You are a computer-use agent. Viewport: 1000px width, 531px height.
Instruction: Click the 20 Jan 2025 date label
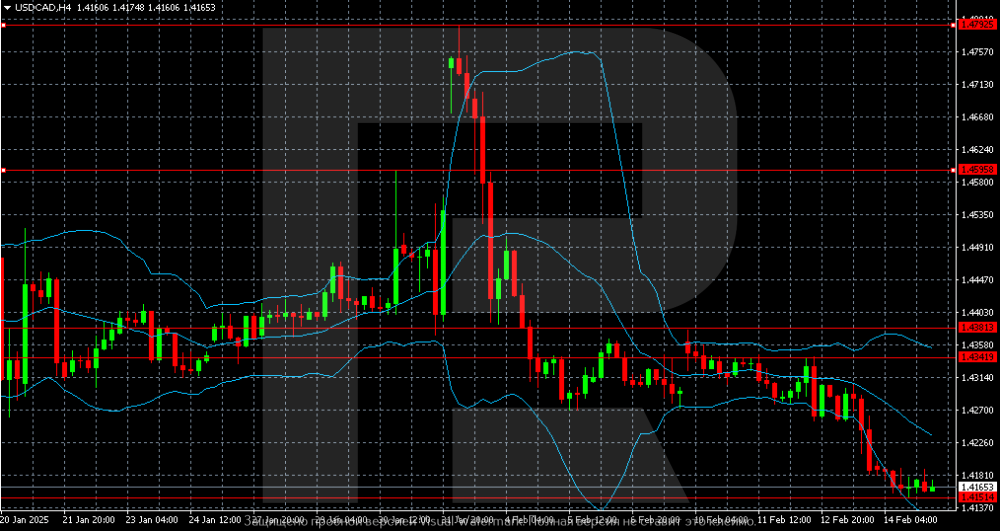coord(26,521)
